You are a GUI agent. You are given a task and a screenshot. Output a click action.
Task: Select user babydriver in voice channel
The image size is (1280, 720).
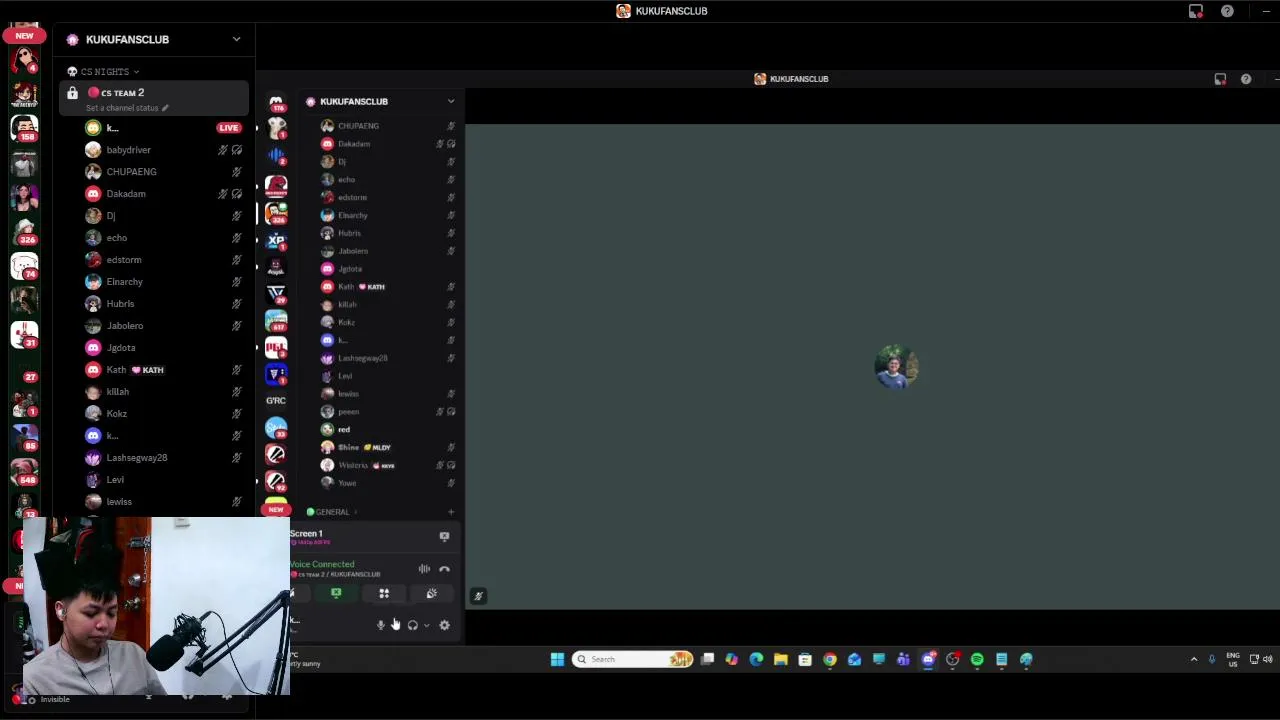tap(128, 150)
